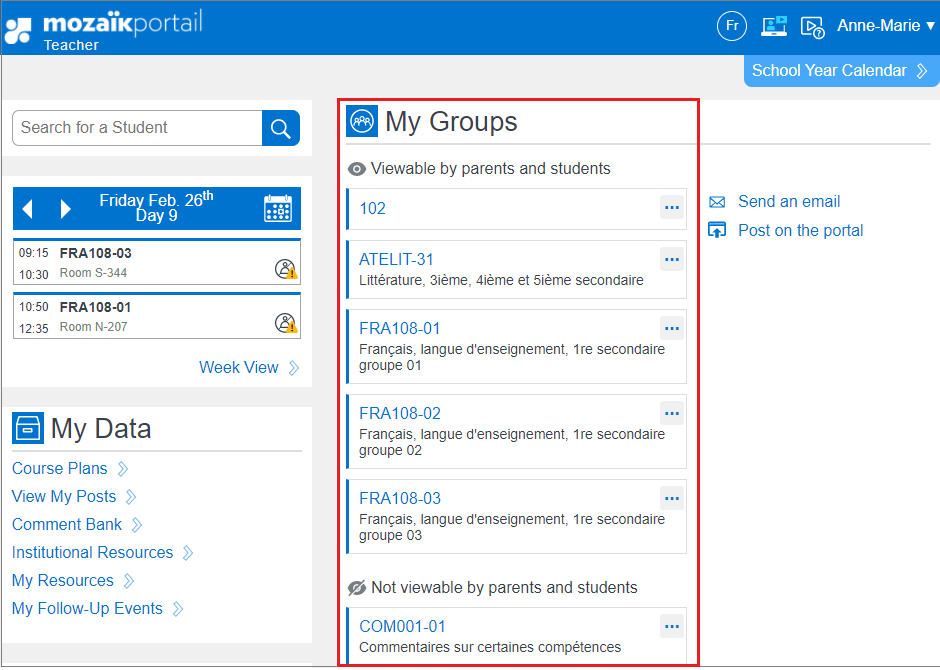Open the video help icon
The height and width of the screenshot is (670, 940).
(x=812, y=27)
